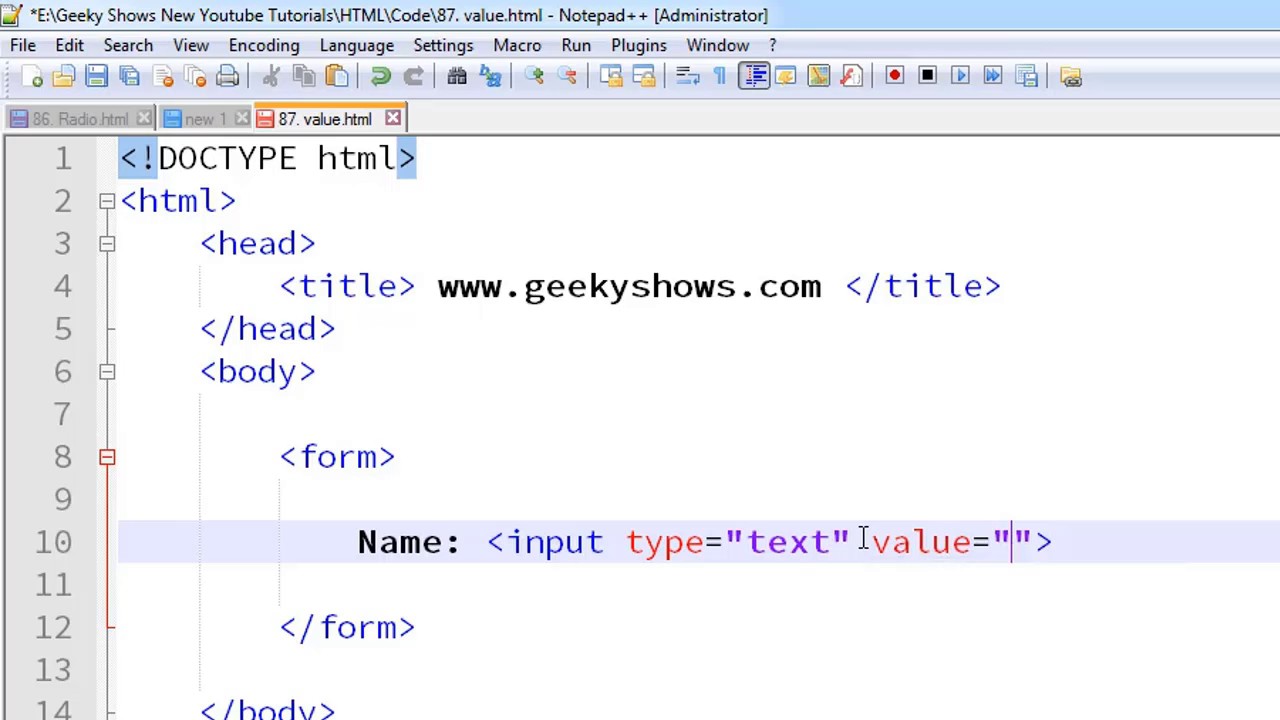Toggle the user-defined language panel
The width and height of the screenshot is (1280, 720).
pyautogui.click(x=786, y=76)
